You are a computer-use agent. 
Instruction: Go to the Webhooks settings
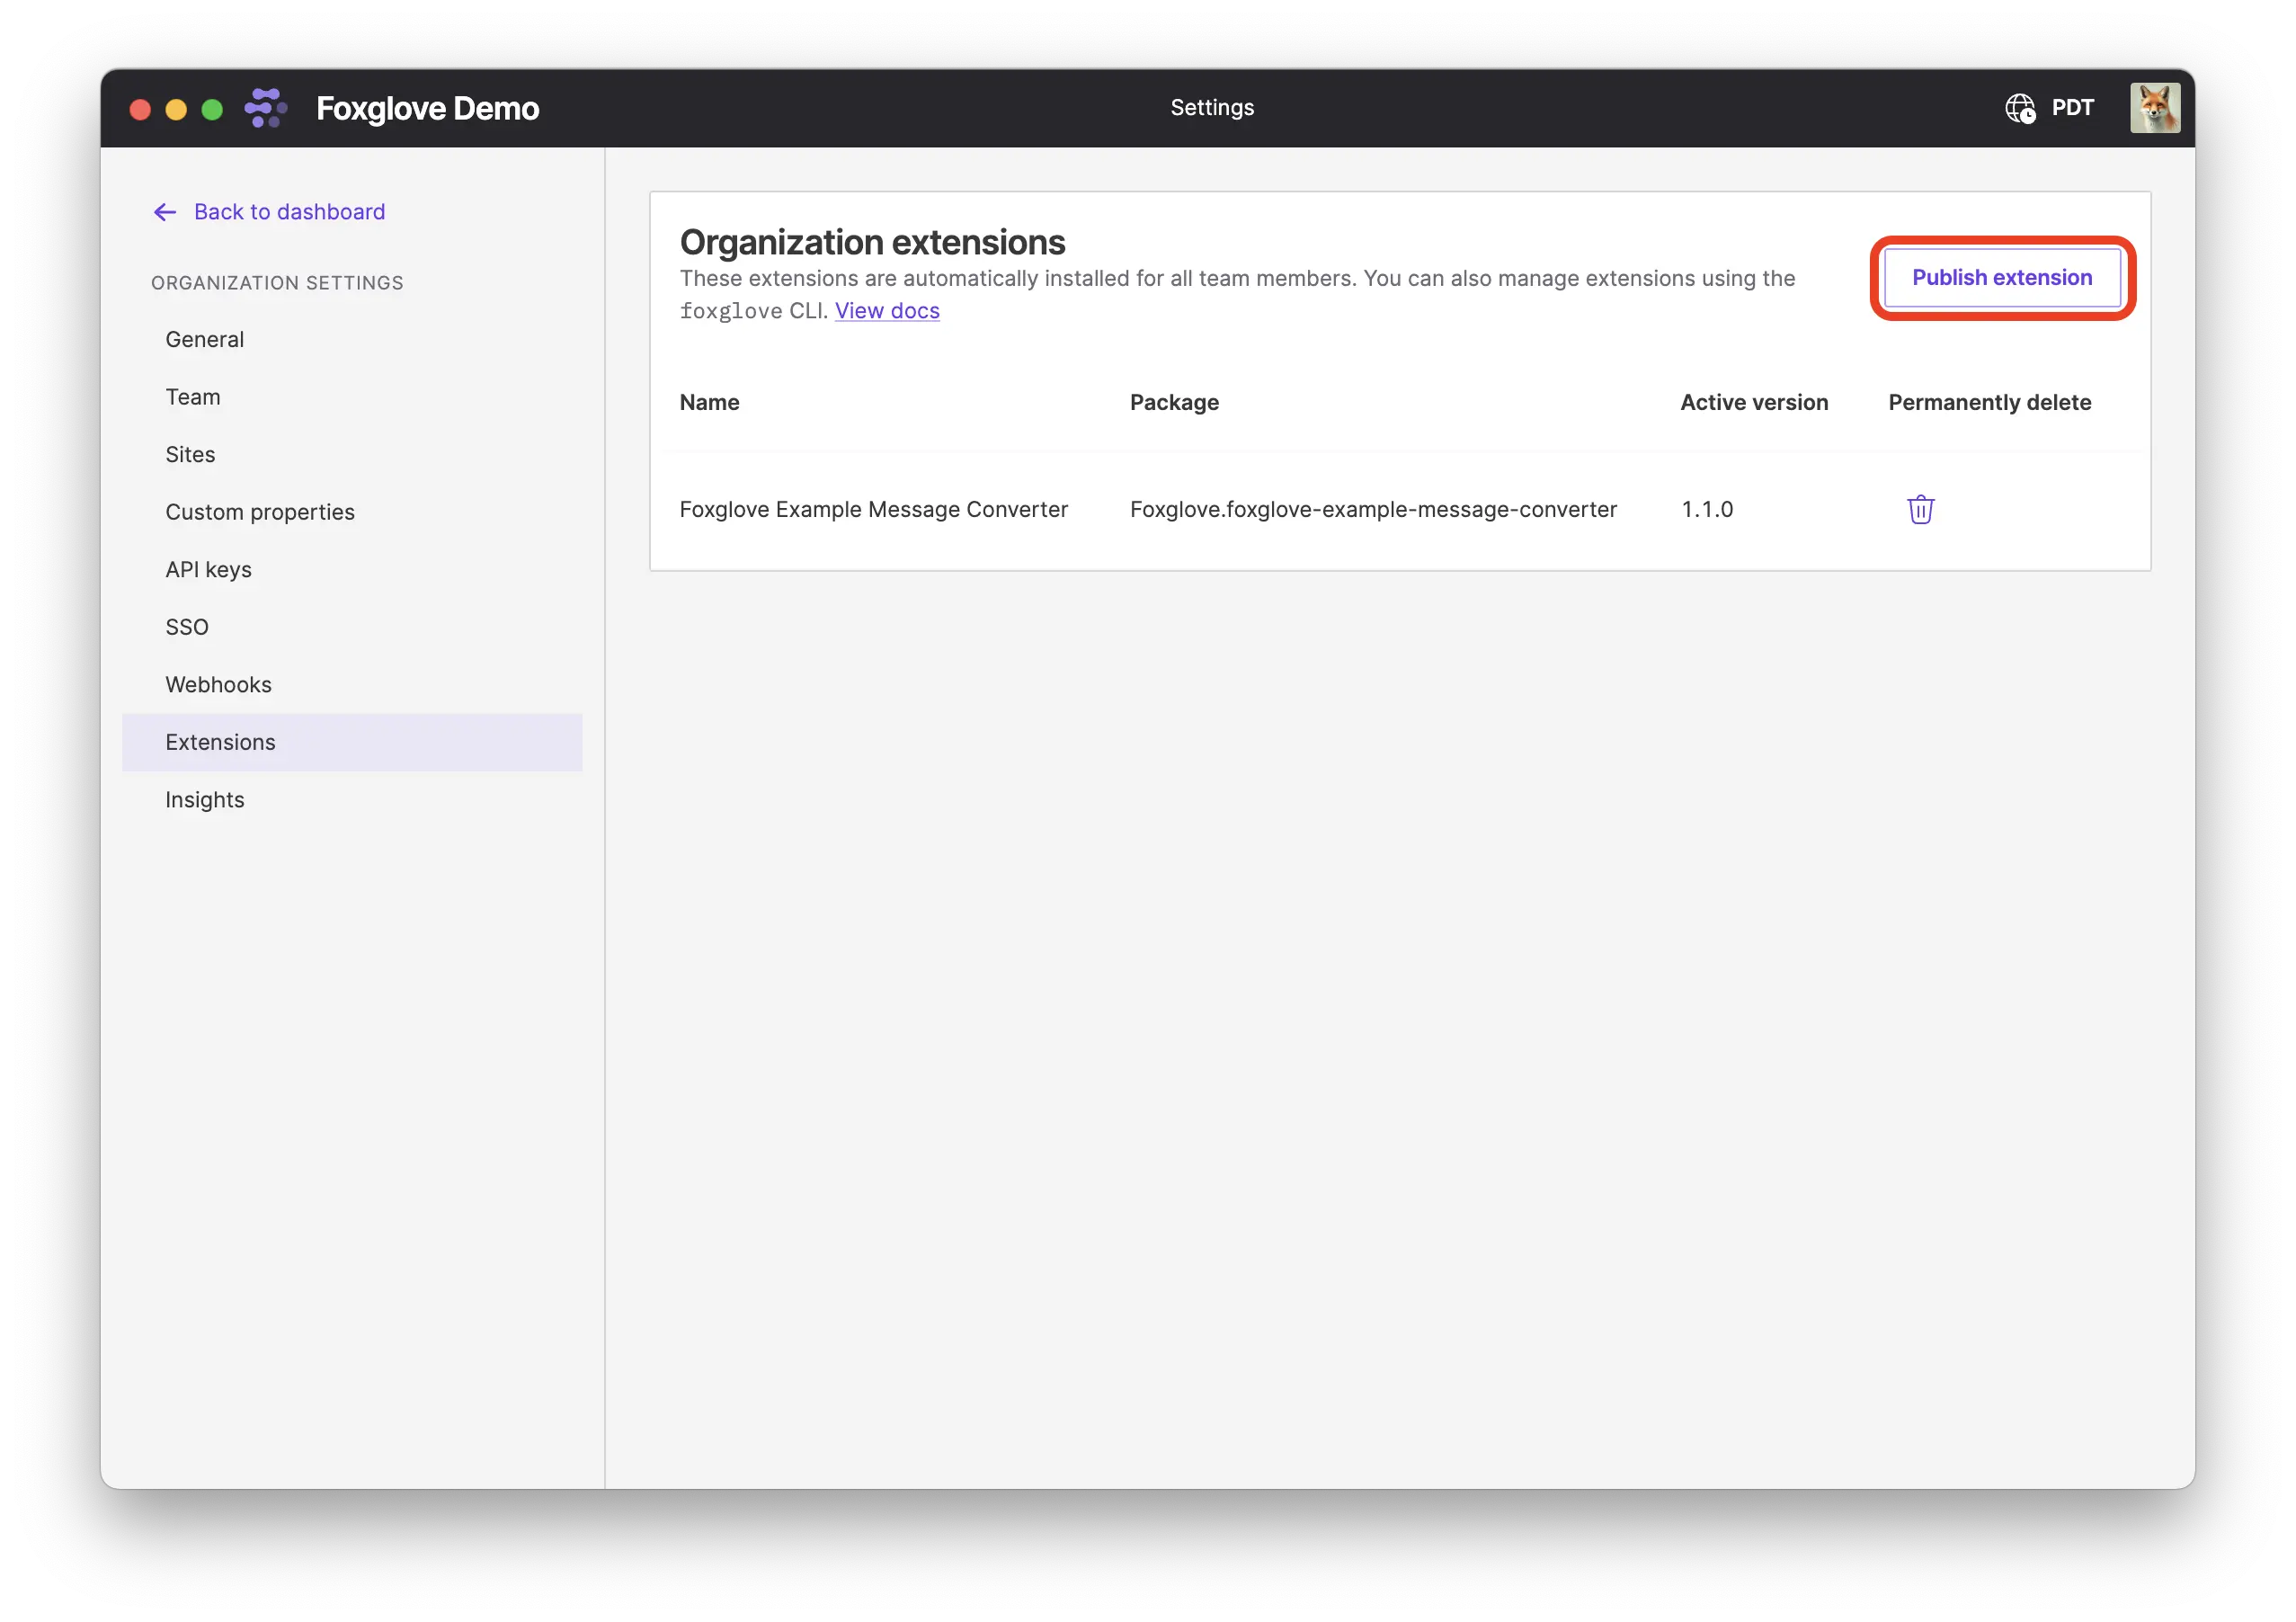pos(218,684)
